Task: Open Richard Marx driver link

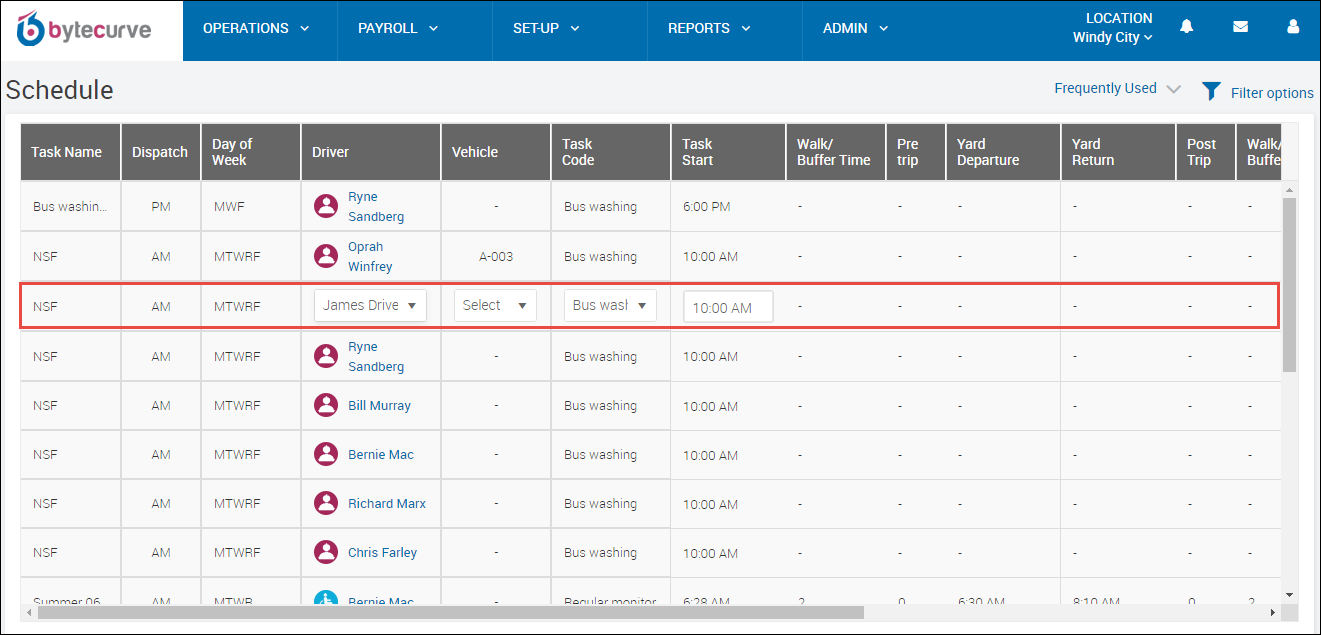Action: click(x=387, y=504)
